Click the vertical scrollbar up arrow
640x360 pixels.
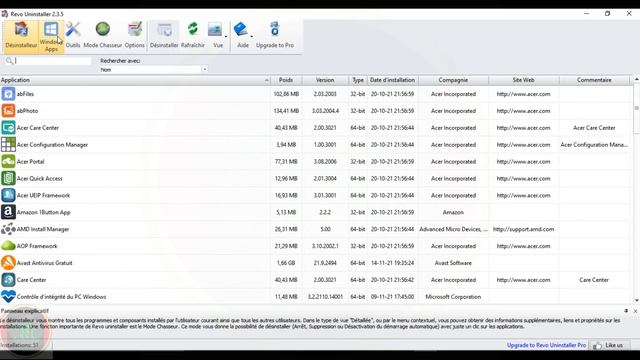[x=636, y=79]
